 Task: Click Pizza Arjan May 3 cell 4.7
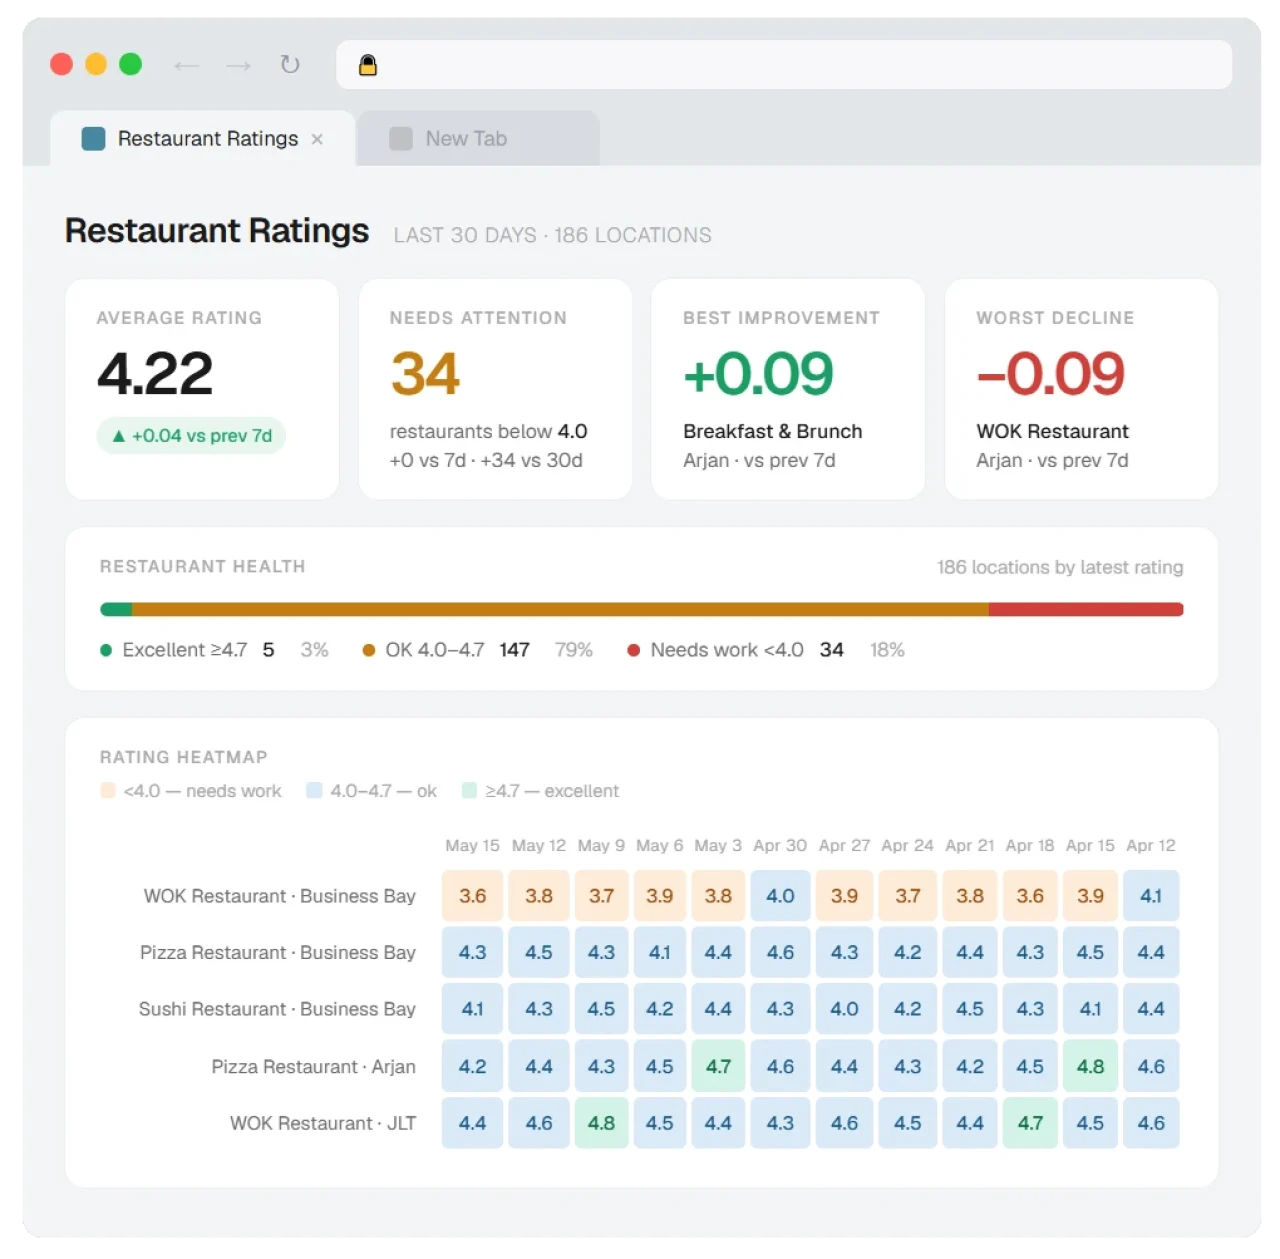(718, 1066)
